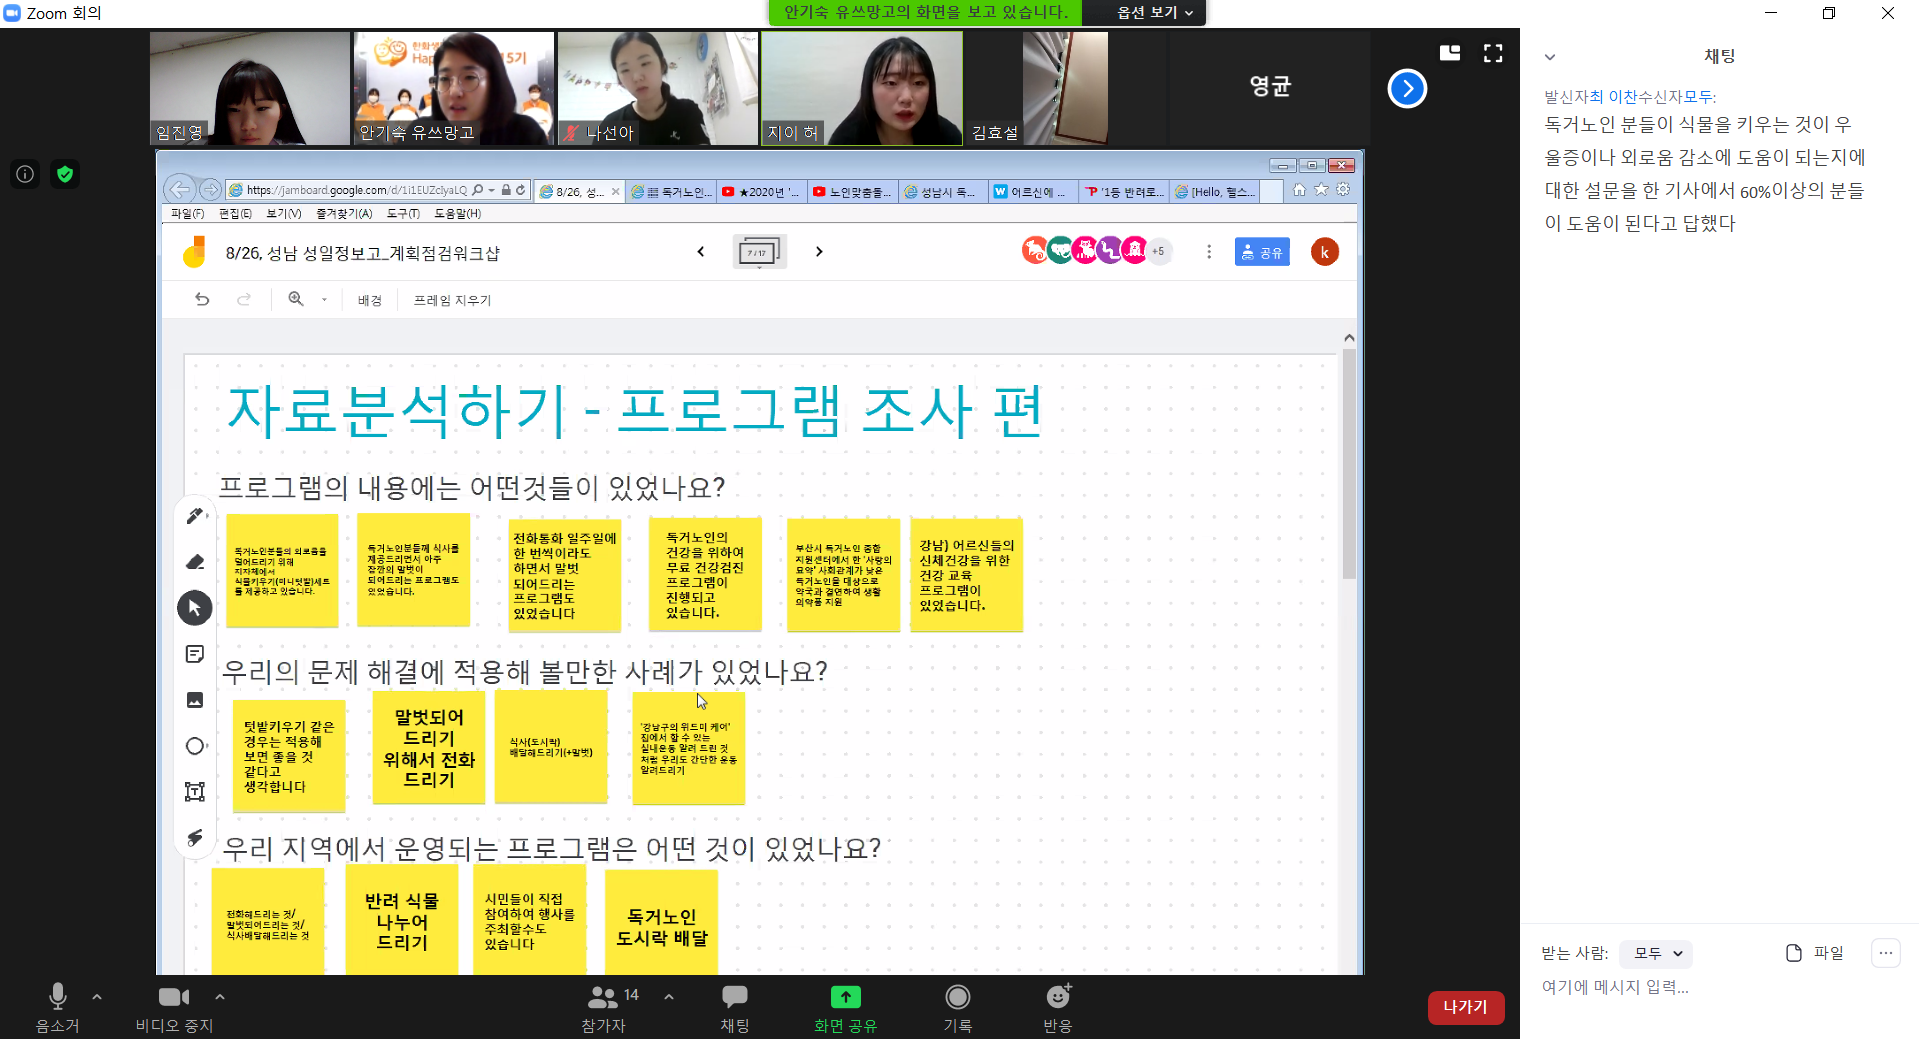Open the Jamboard zoom magnifier
1919x1039 pixels.
[x=296, y=299]
